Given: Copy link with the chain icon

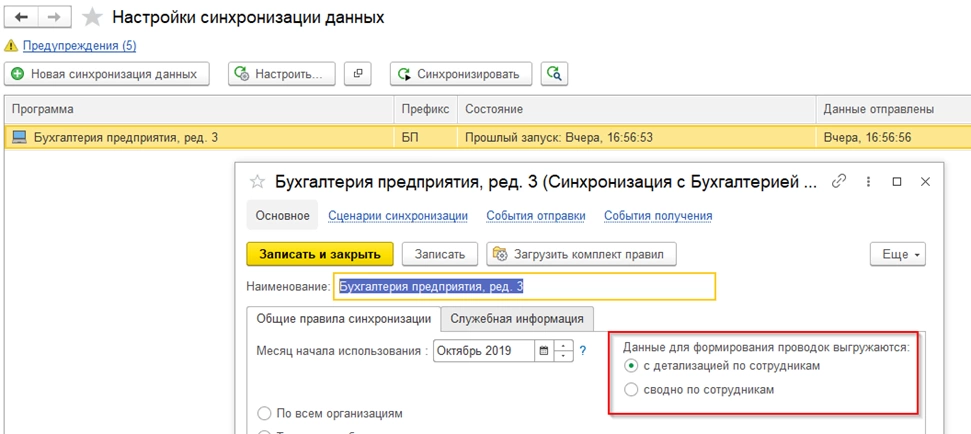Looking at the screenshot, I should (838, 181).
